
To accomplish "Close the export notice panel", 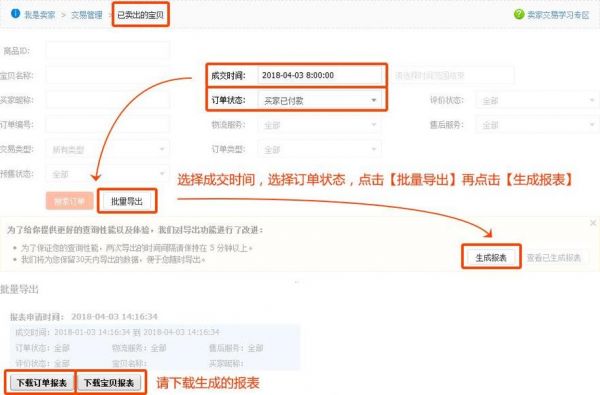I will point(593,223).
